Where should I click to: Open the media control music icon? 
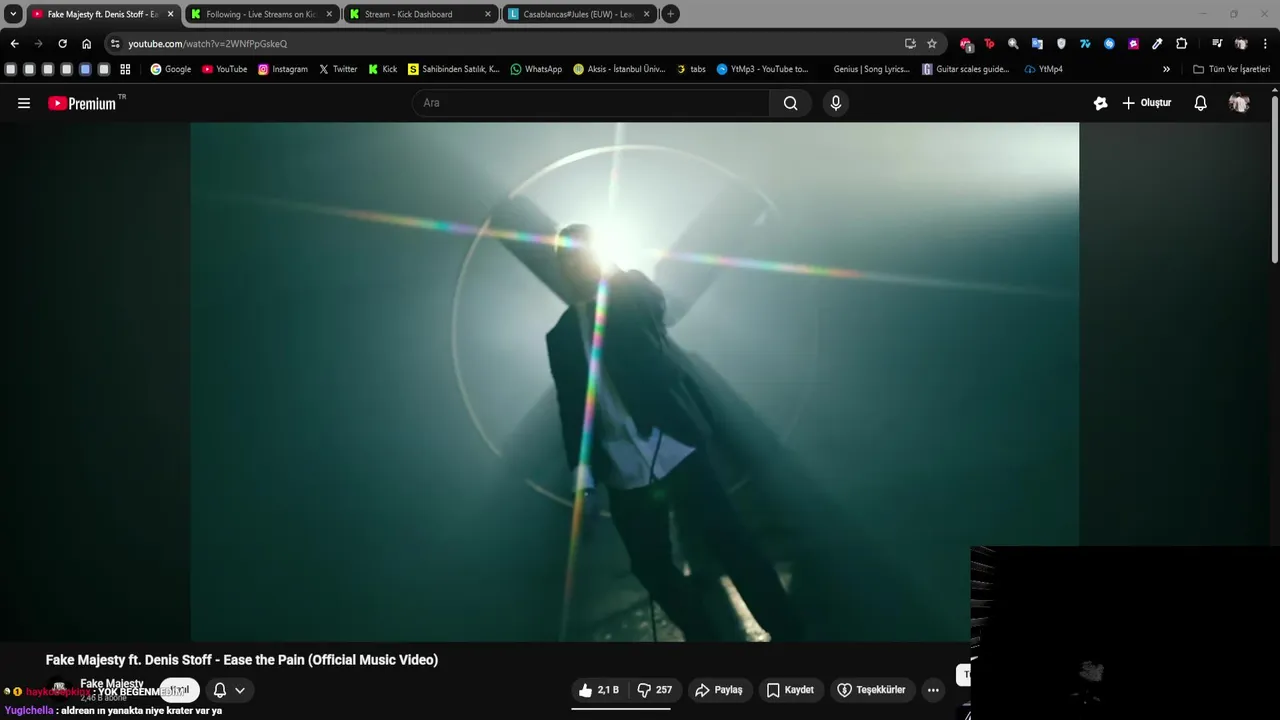click(1217, 44)
